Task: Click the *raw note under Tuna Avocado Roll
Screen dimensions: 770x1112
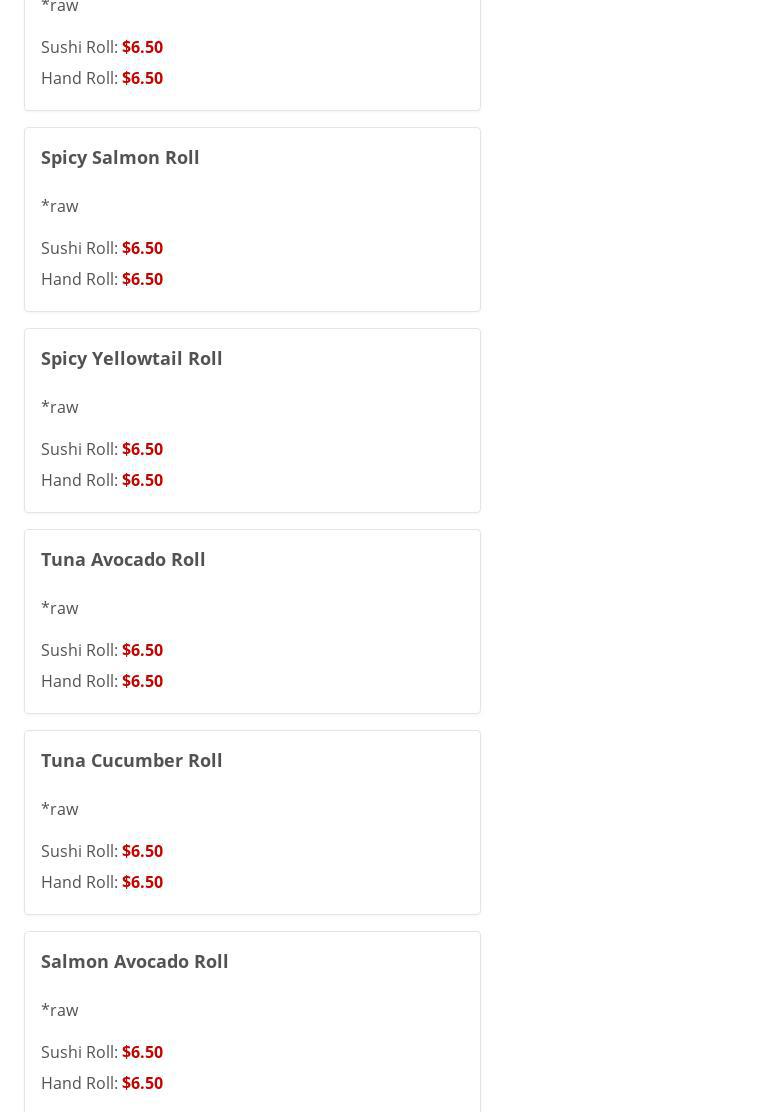Action: (60, 608)
